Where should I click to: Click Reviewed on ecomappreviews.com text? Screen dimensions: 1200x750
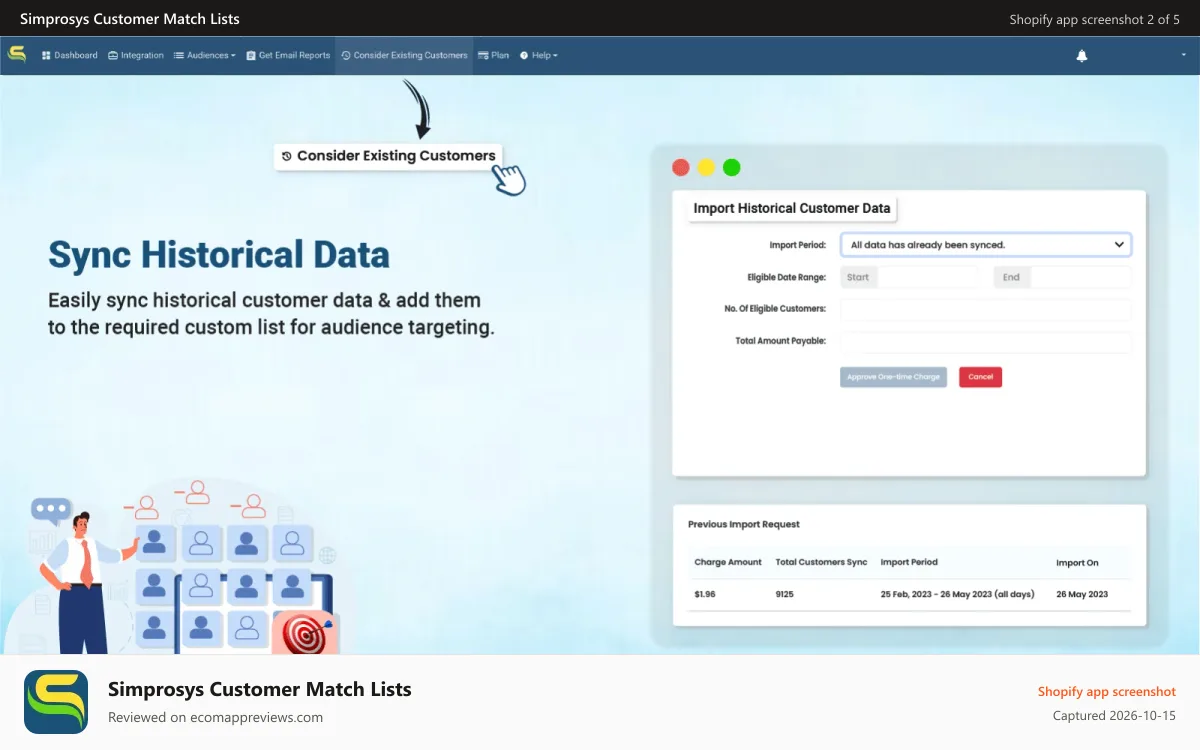(215, 717)
